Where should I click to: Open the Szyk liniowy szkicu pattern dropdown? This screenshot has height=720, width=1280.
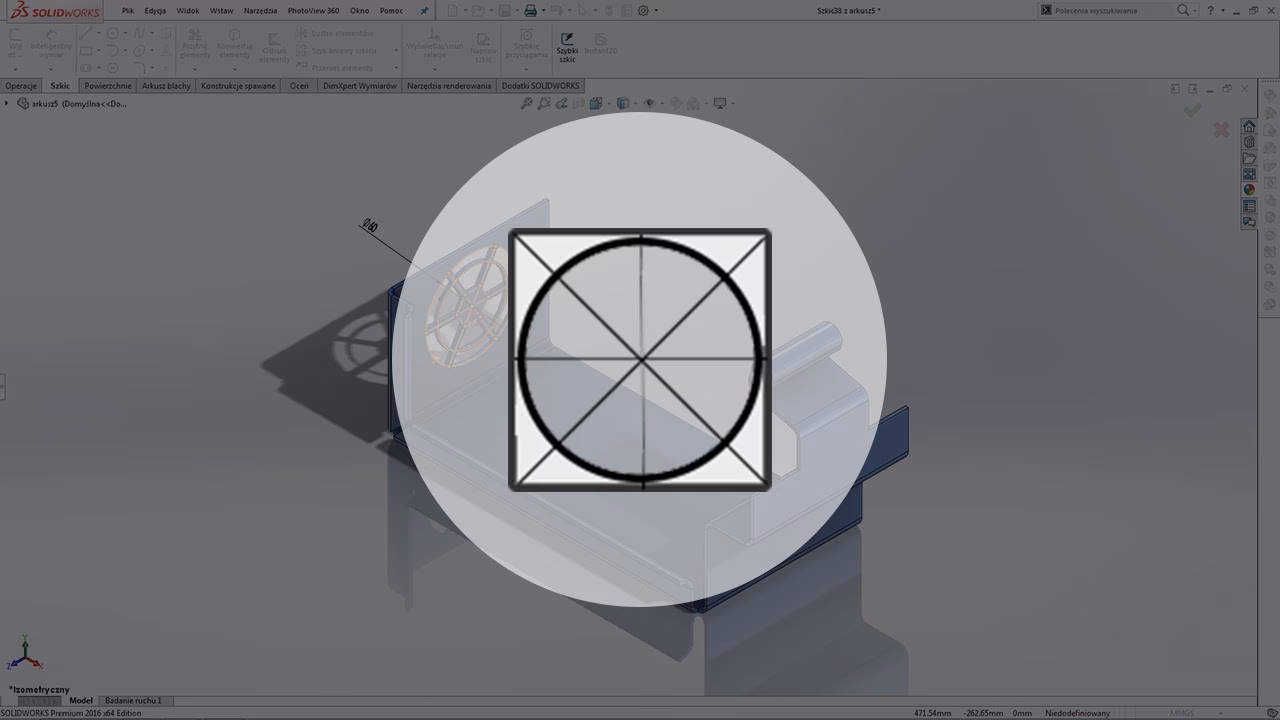398,50
